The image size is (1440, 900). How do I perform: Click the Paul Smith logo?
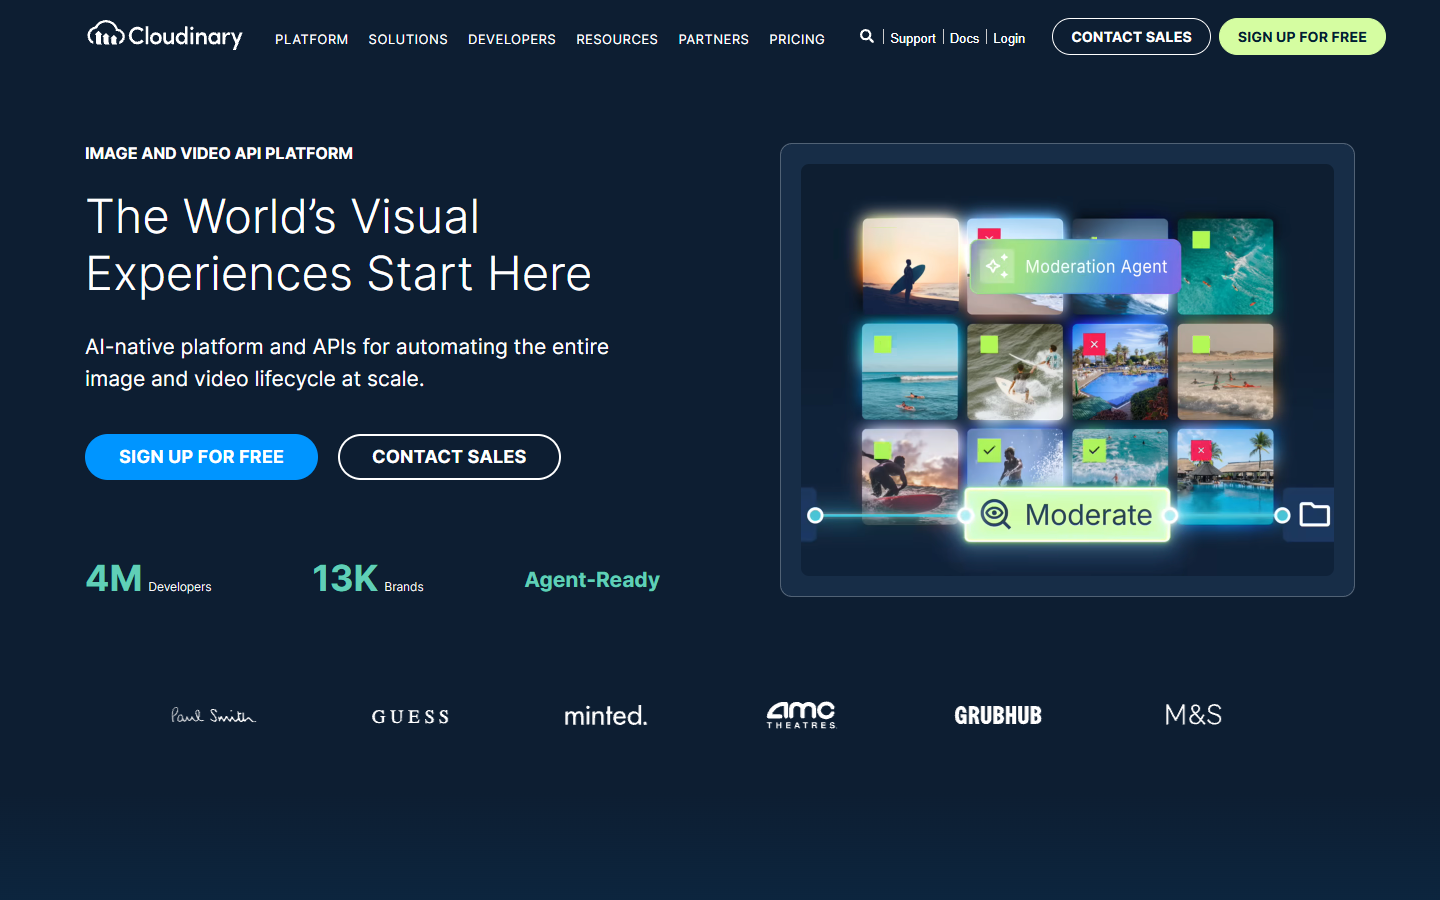[213, 715]
